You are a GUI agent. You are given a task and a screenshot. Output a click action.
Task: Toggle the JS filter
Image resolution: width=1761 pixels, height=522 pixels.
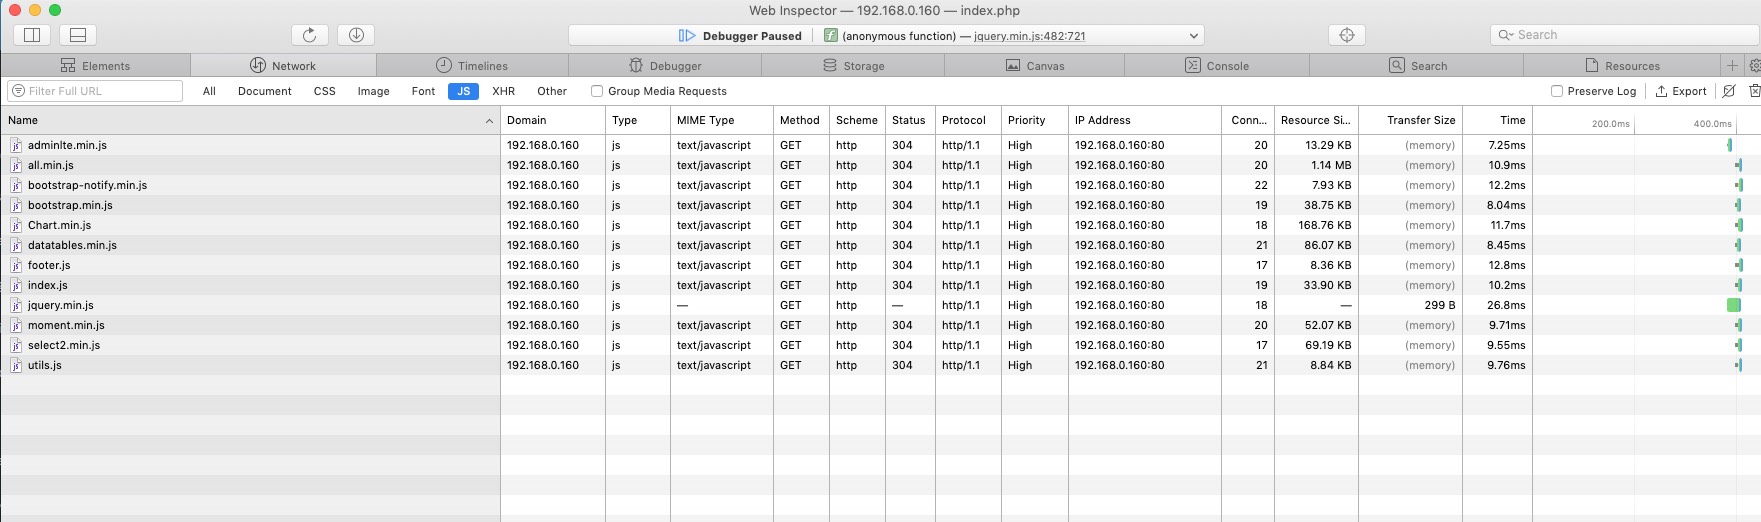463,91
